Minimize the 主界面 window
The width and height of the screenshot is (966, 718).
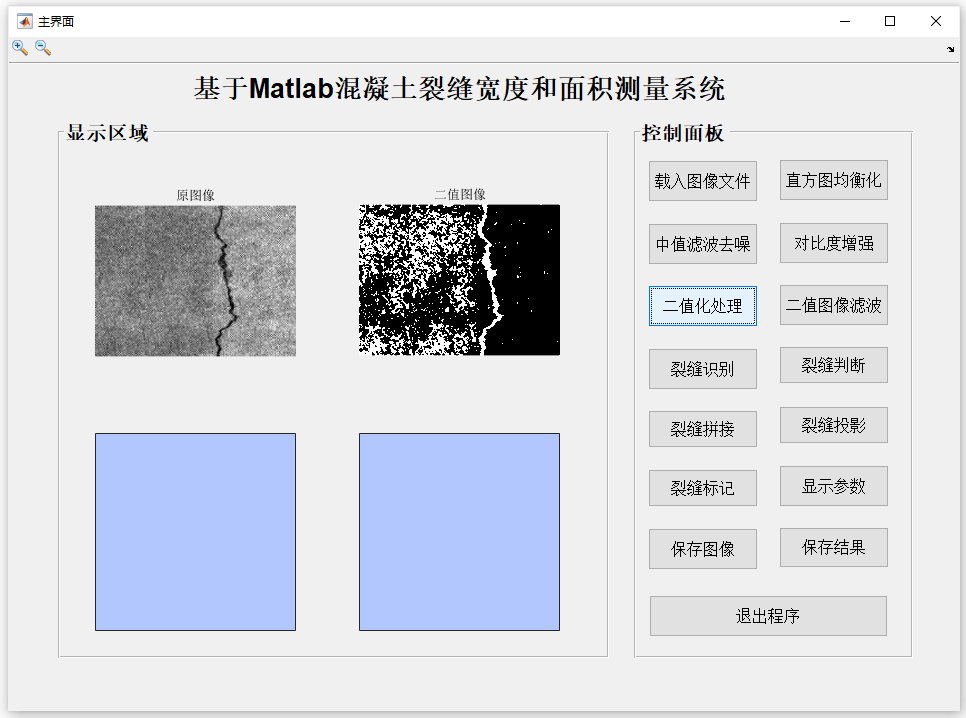click(x=845, y=22)
